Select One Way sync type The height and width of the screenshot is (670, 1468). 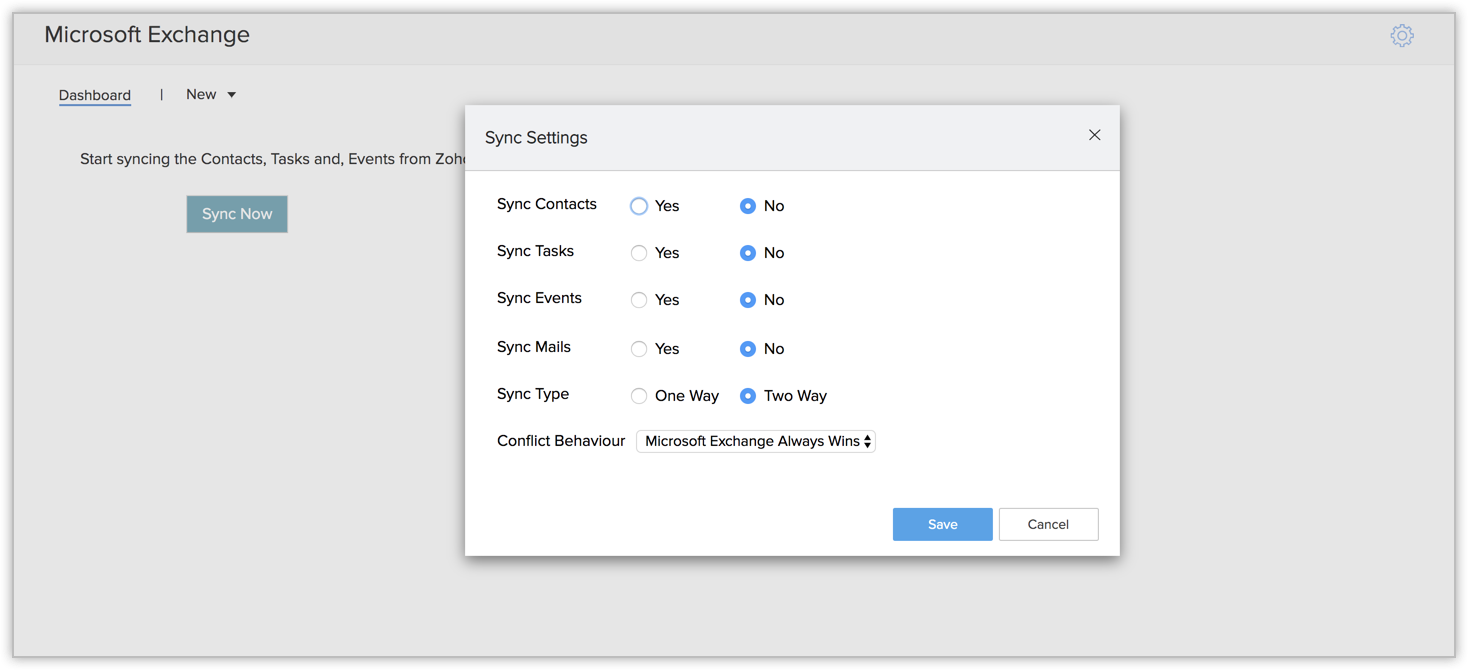click(639, 396)
